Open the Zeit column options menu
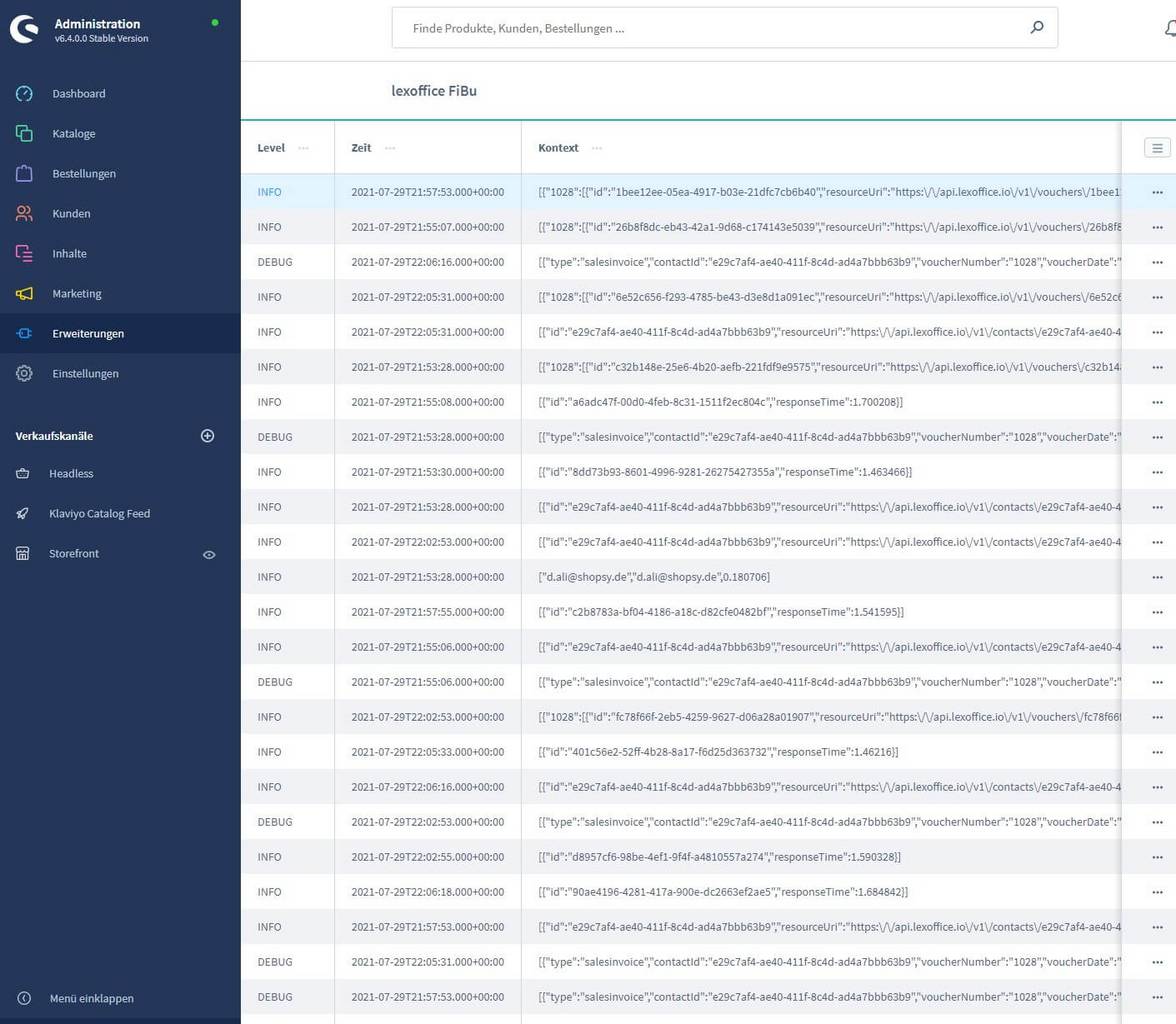Screen dimensions: 1176x1024 (390, 148)
